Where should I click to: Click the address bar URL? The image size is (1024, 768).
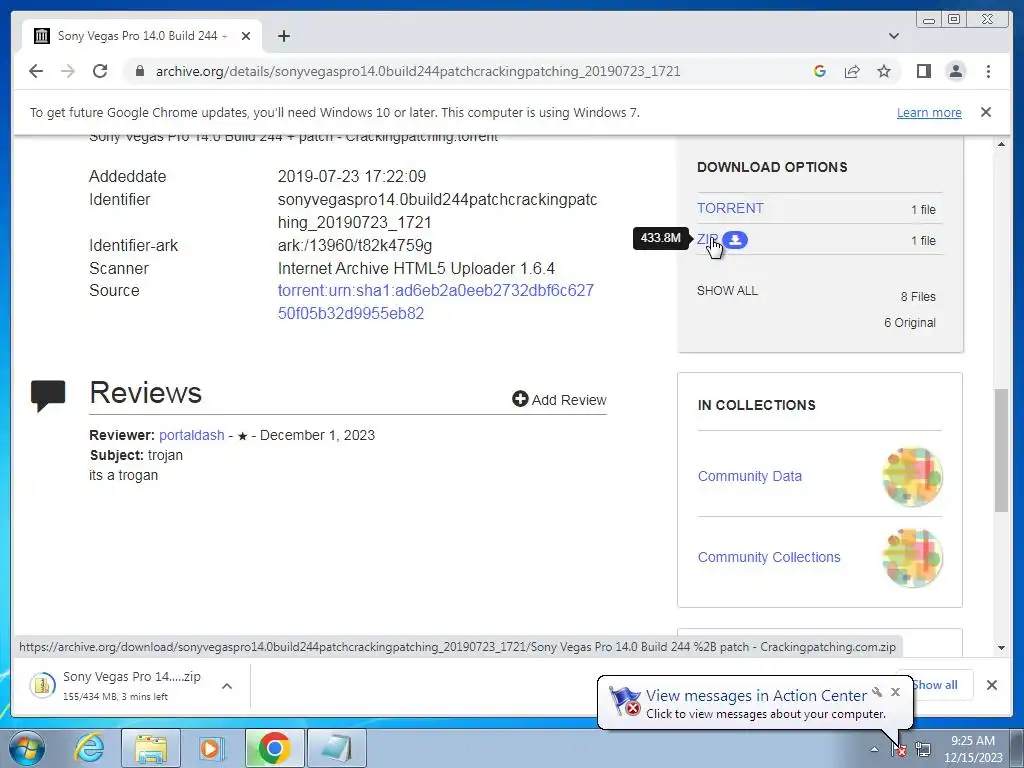[x=418, y=71]
